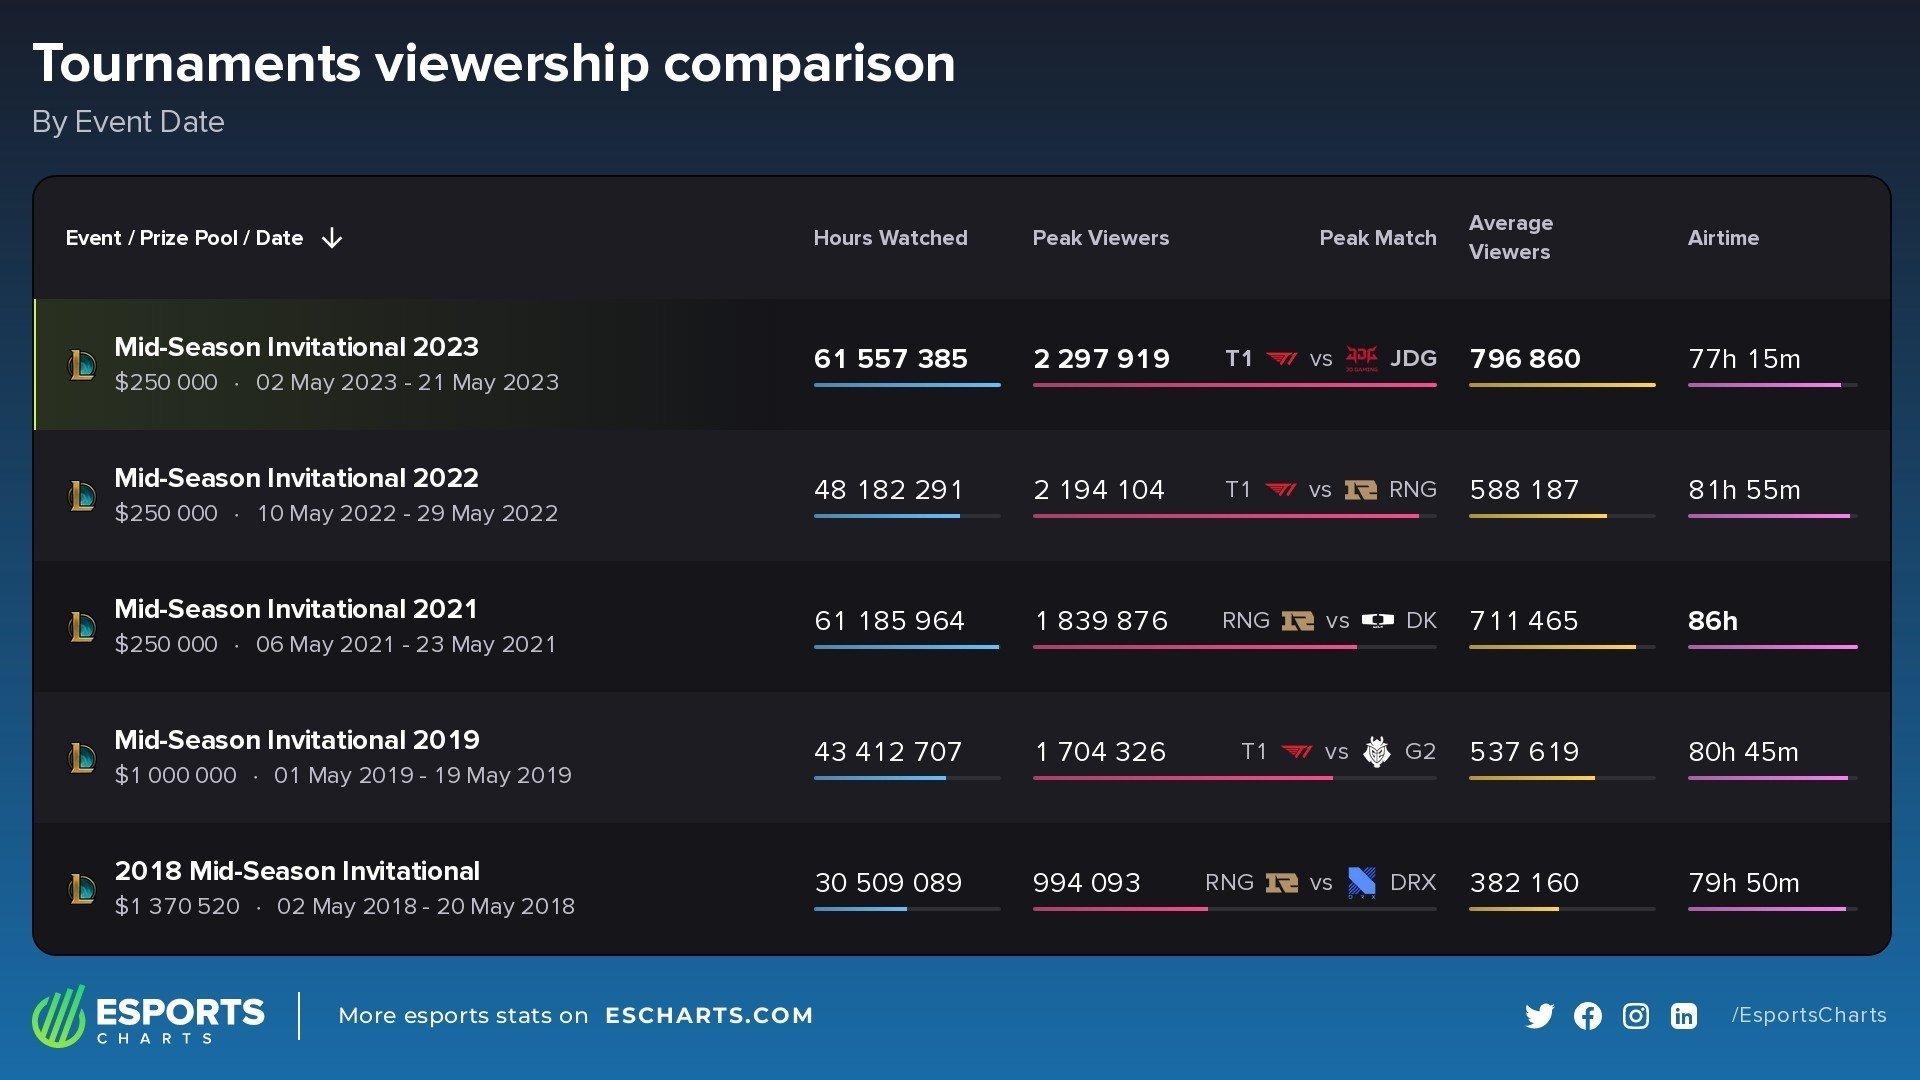Viewport: 1920px width, 1080px height.
Task: Click the blue hours watched bar for MSI 2023
Action: tap(907, 385)
